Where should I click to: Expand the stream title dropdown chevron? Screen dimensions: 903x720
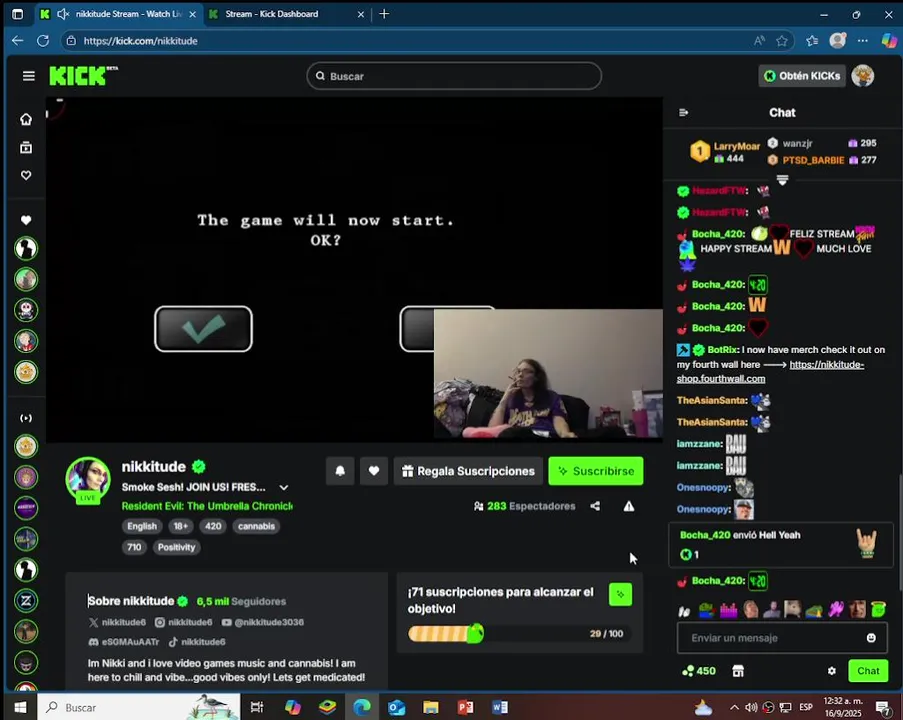(x=284, y=487)
